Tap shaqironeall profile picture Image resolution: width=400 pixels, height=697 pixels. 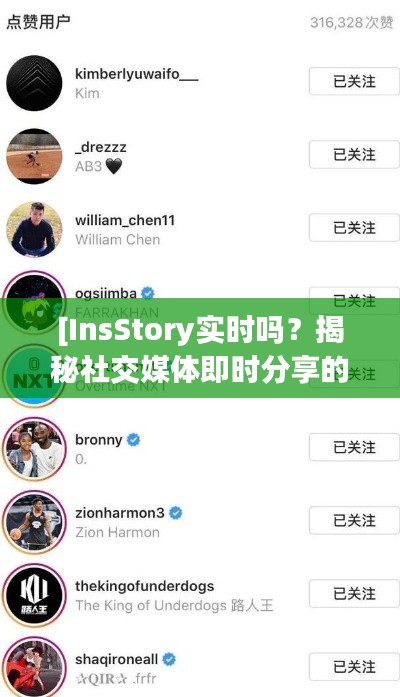(x=34, y=668)
